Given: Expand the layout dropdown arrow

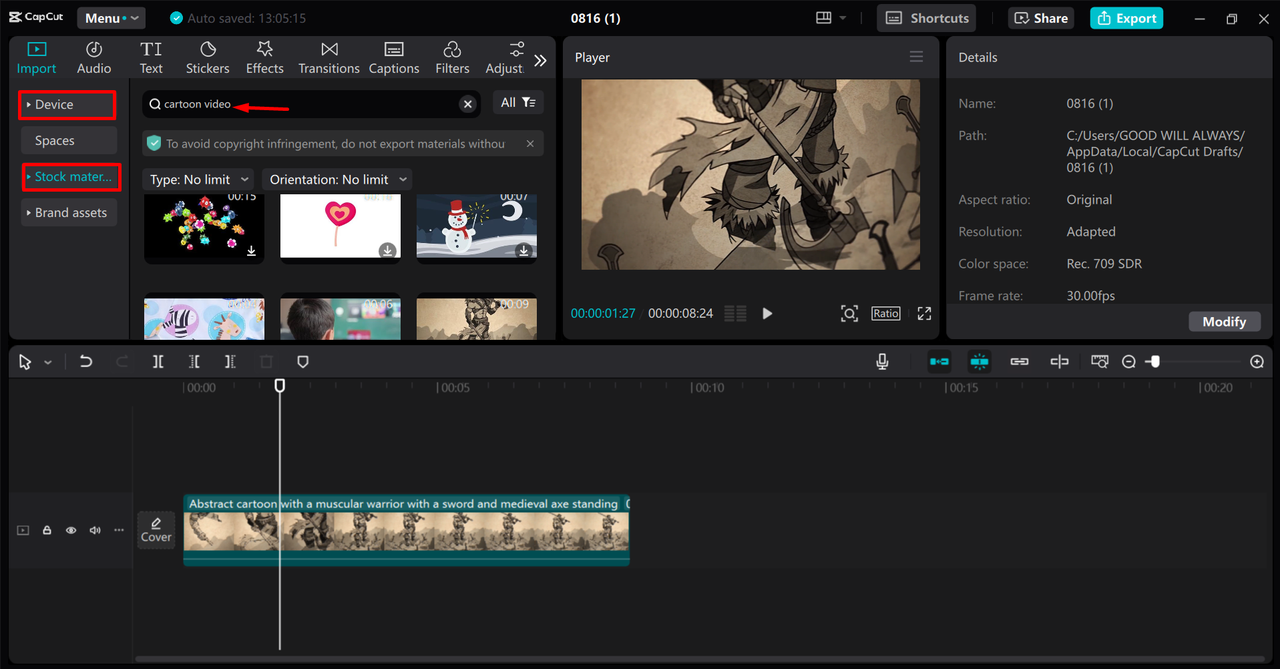Looking at the screenshot, I should pos(843,18).
